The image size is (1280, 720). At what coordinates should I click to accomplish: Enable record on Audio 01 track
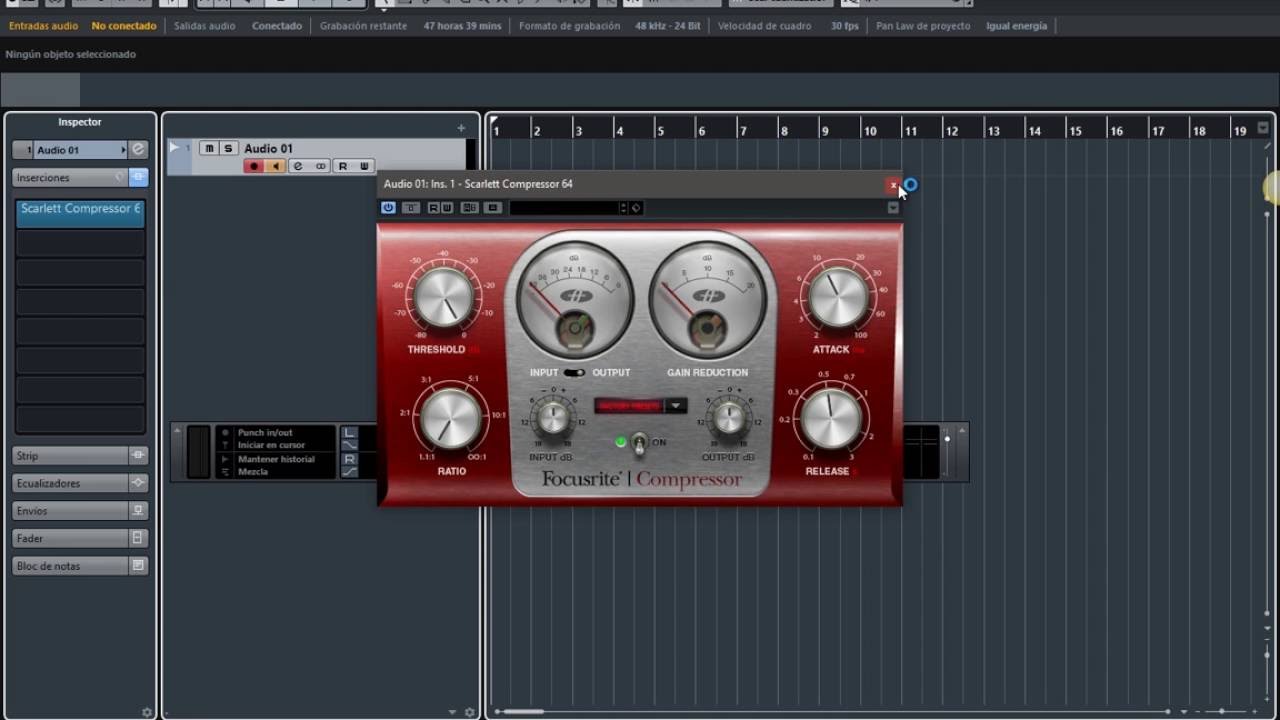pyautogui.click(x=254, y=166)
